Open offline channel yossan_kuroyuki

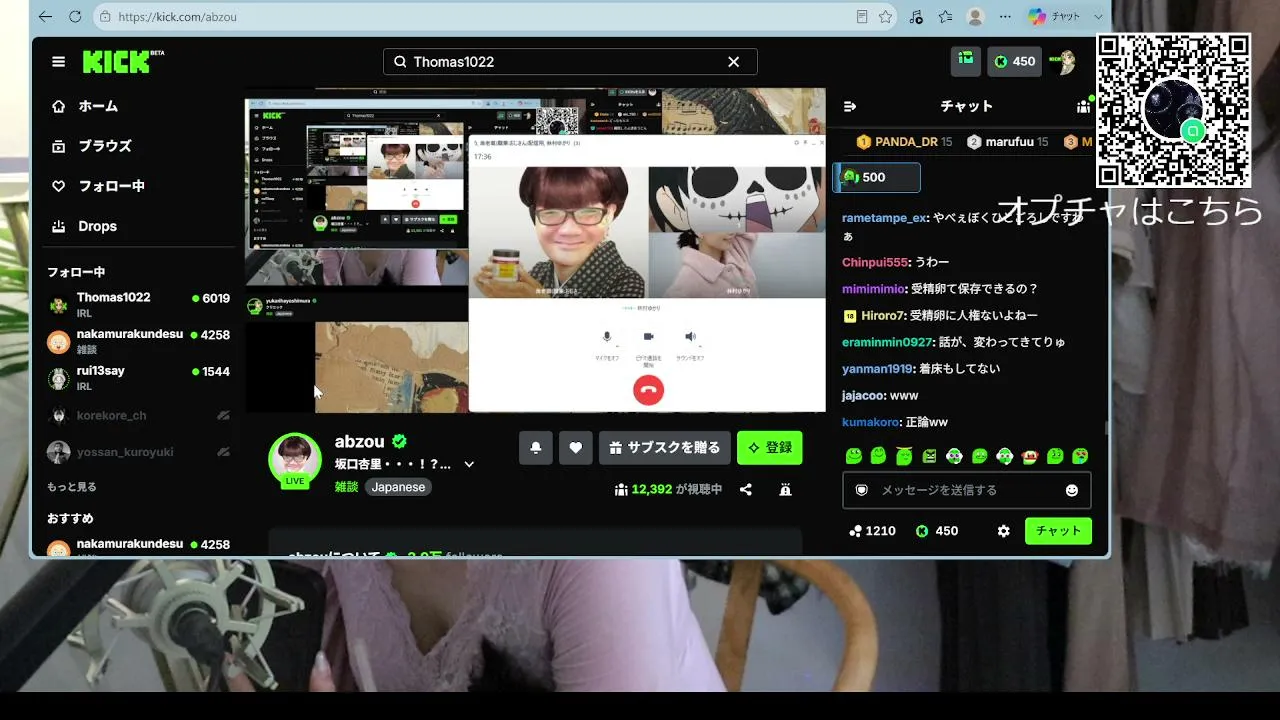[139, 452]
